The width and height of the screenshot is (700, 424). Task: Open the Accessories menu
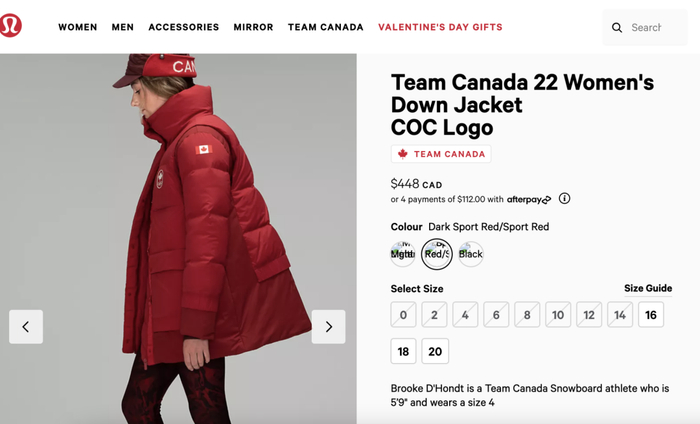[x=184, y=27]
